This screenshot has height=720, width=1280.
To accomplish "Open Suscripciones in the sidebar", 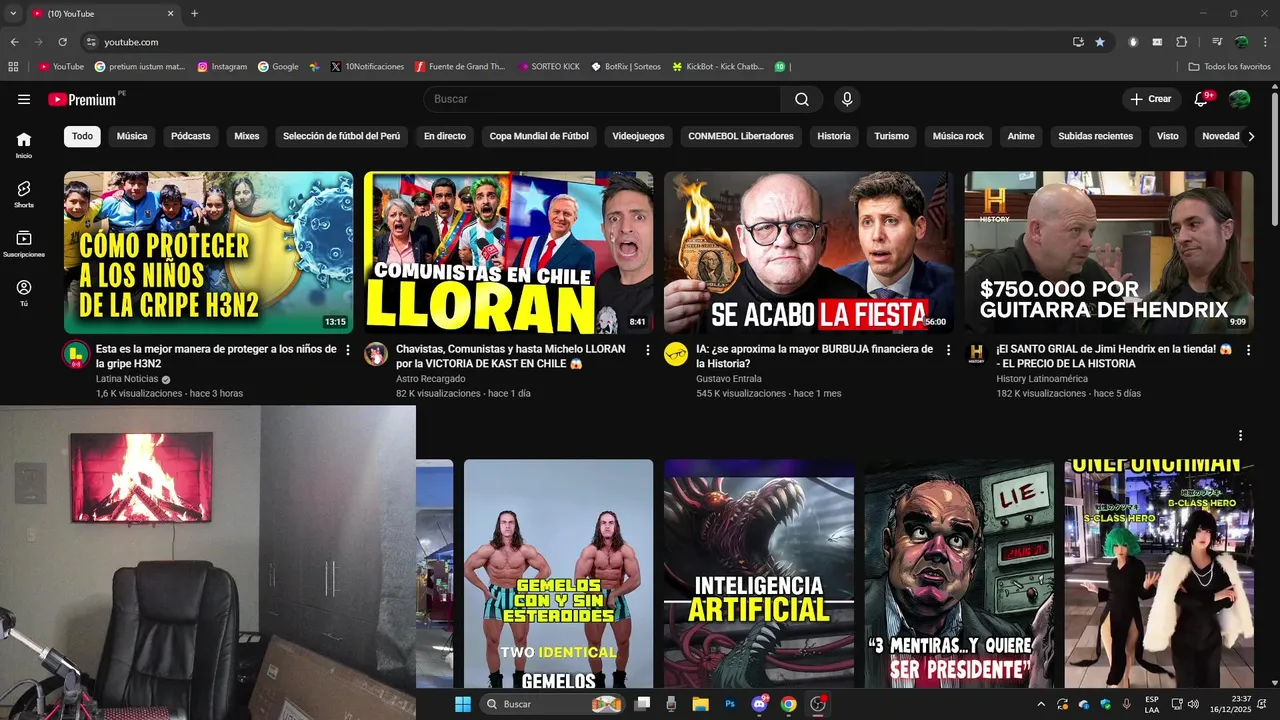I will [x=24, y=244].
